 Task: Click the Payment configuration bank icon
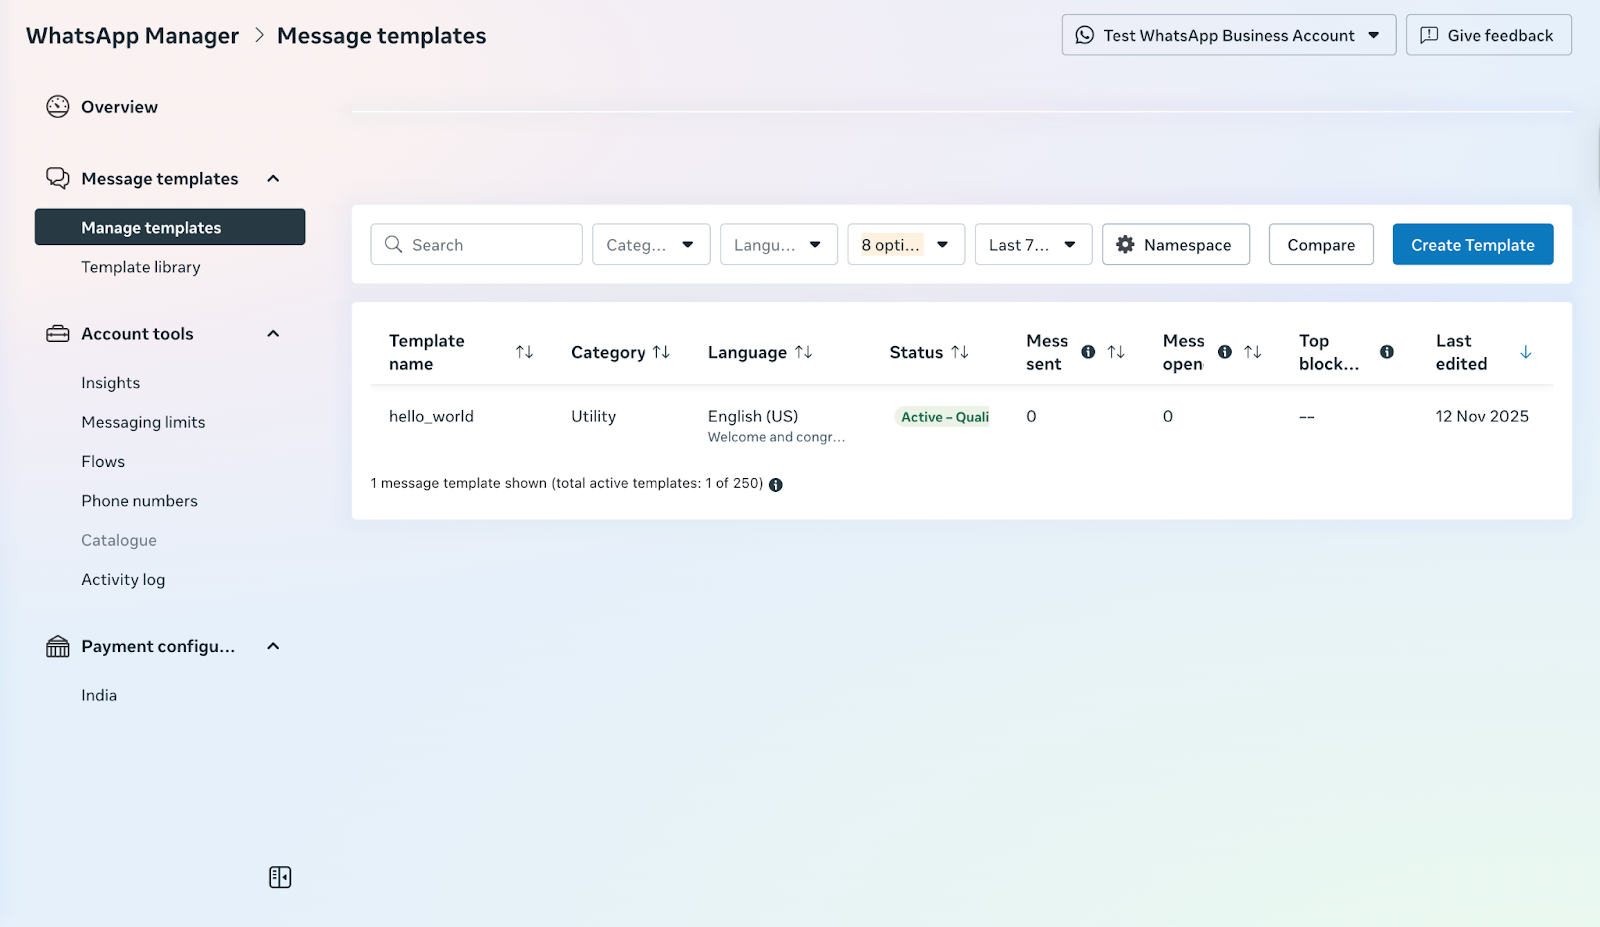tap(58, 647)
